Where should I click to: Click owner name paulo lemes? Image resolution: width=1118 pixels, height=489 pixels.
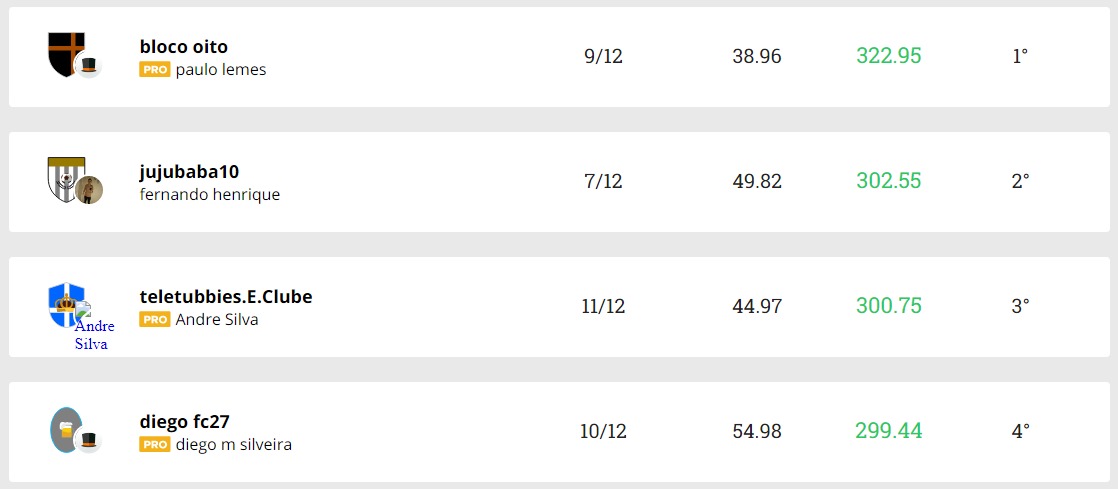[221, 70]
